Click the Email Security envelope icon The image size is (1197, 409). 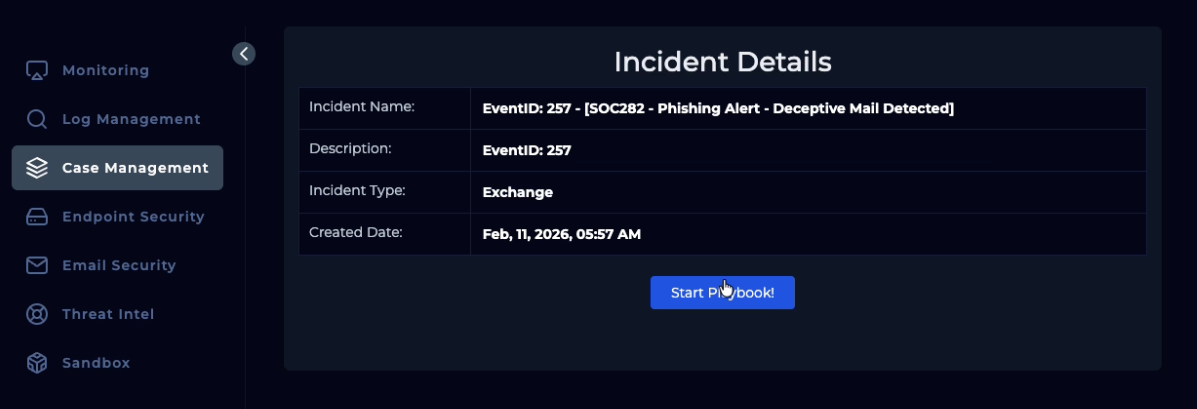[x=37, y=266]
